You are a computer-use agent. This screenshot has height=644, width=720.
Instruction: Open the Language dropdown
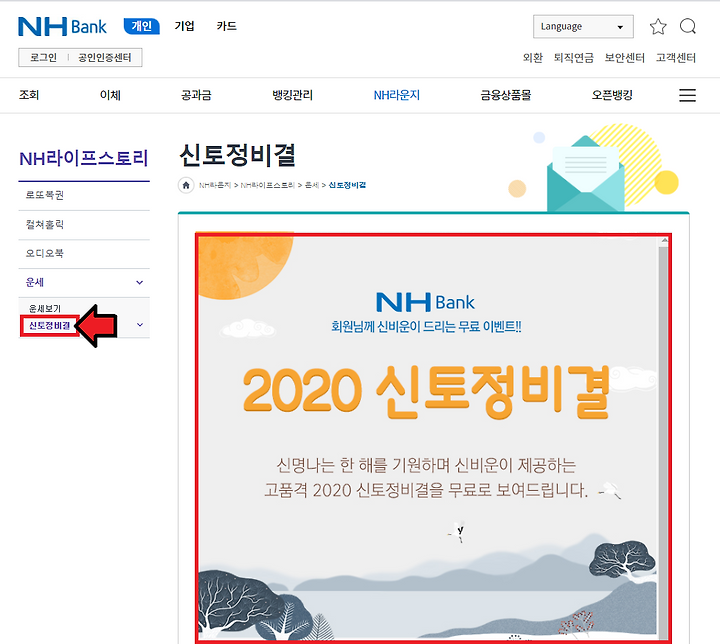click(583, 27)
